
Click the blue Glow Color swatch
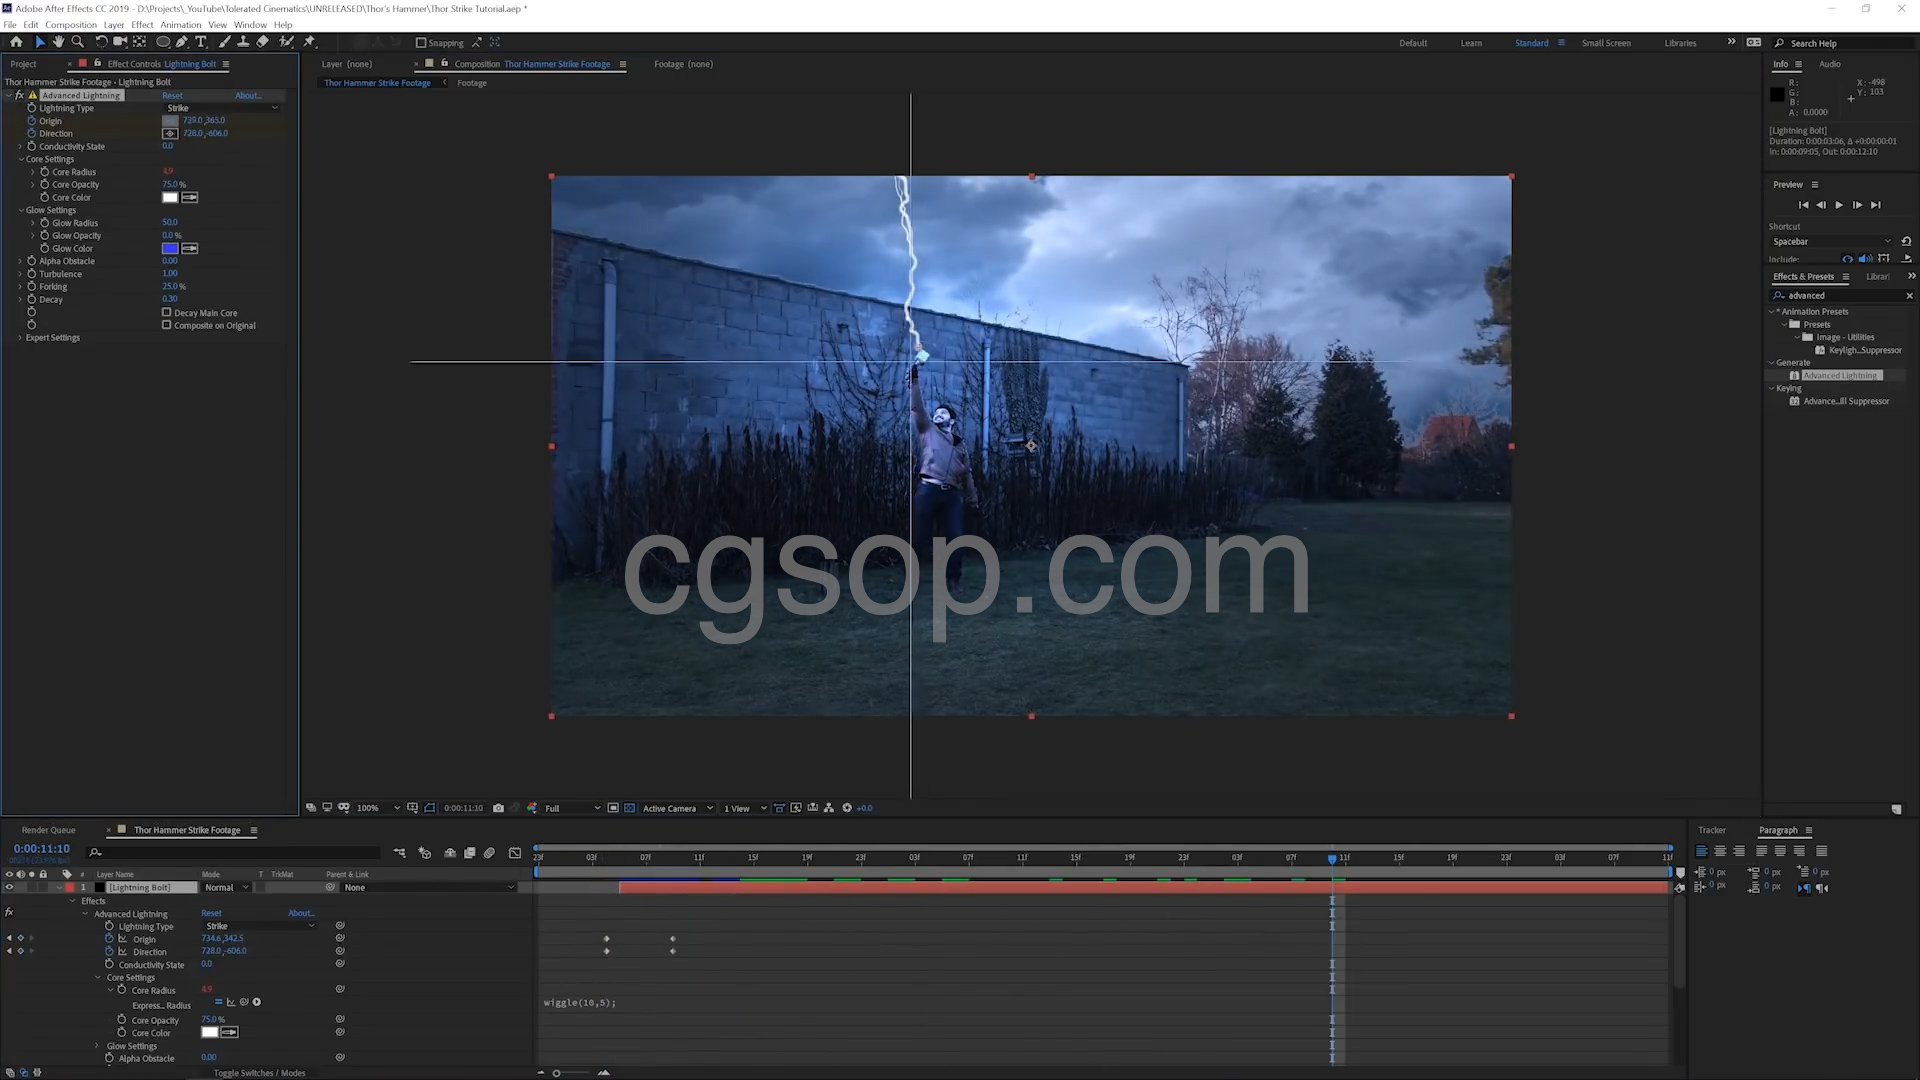(170, 248)
